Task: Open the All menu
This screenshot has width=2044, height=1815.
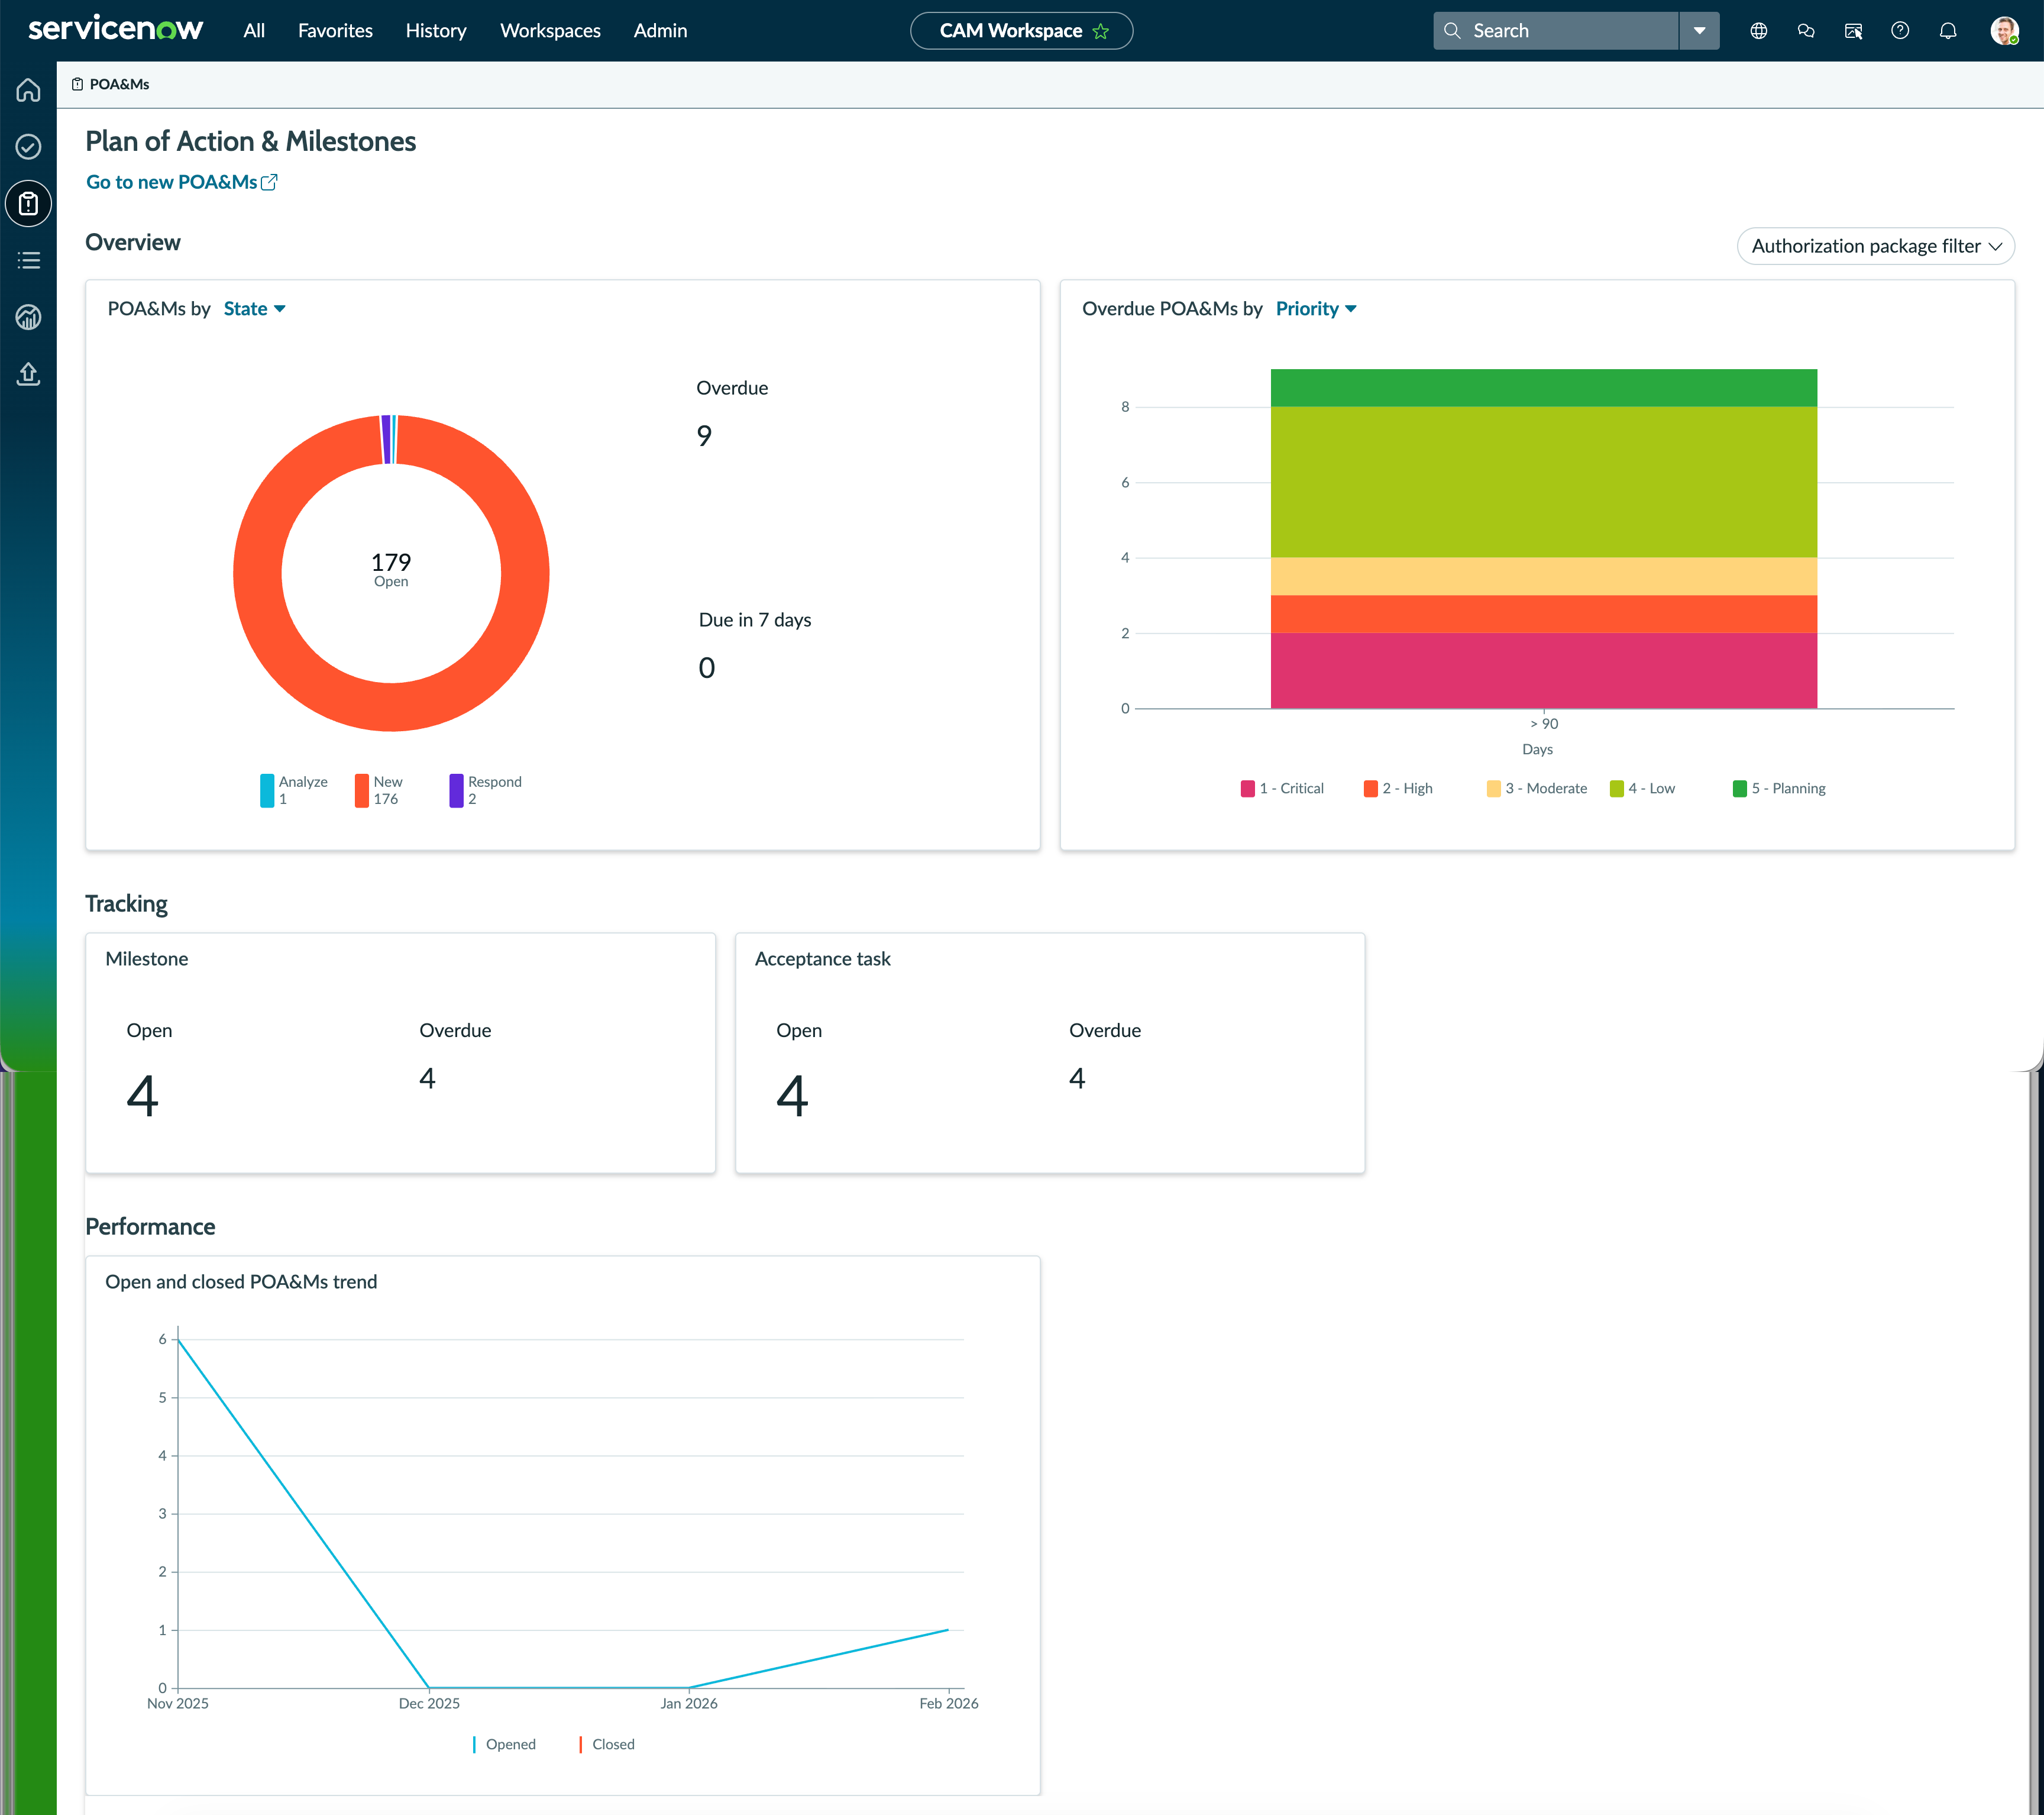Action: [x=254, y=31]
